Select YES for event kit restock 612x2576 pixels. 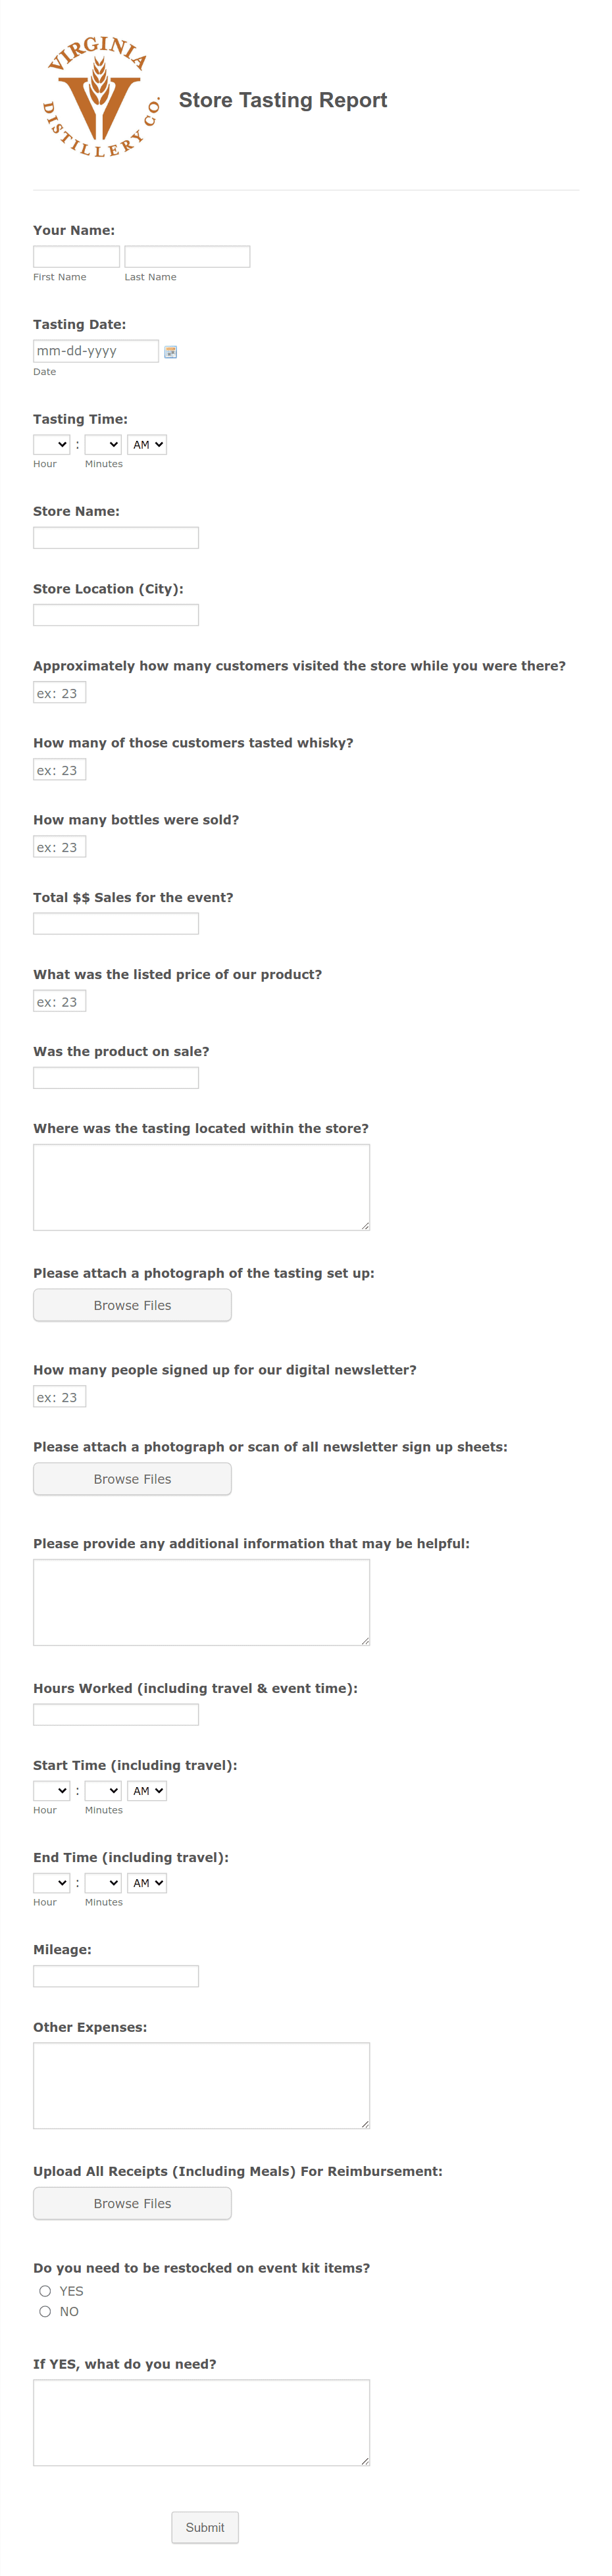pos(45,2291)
